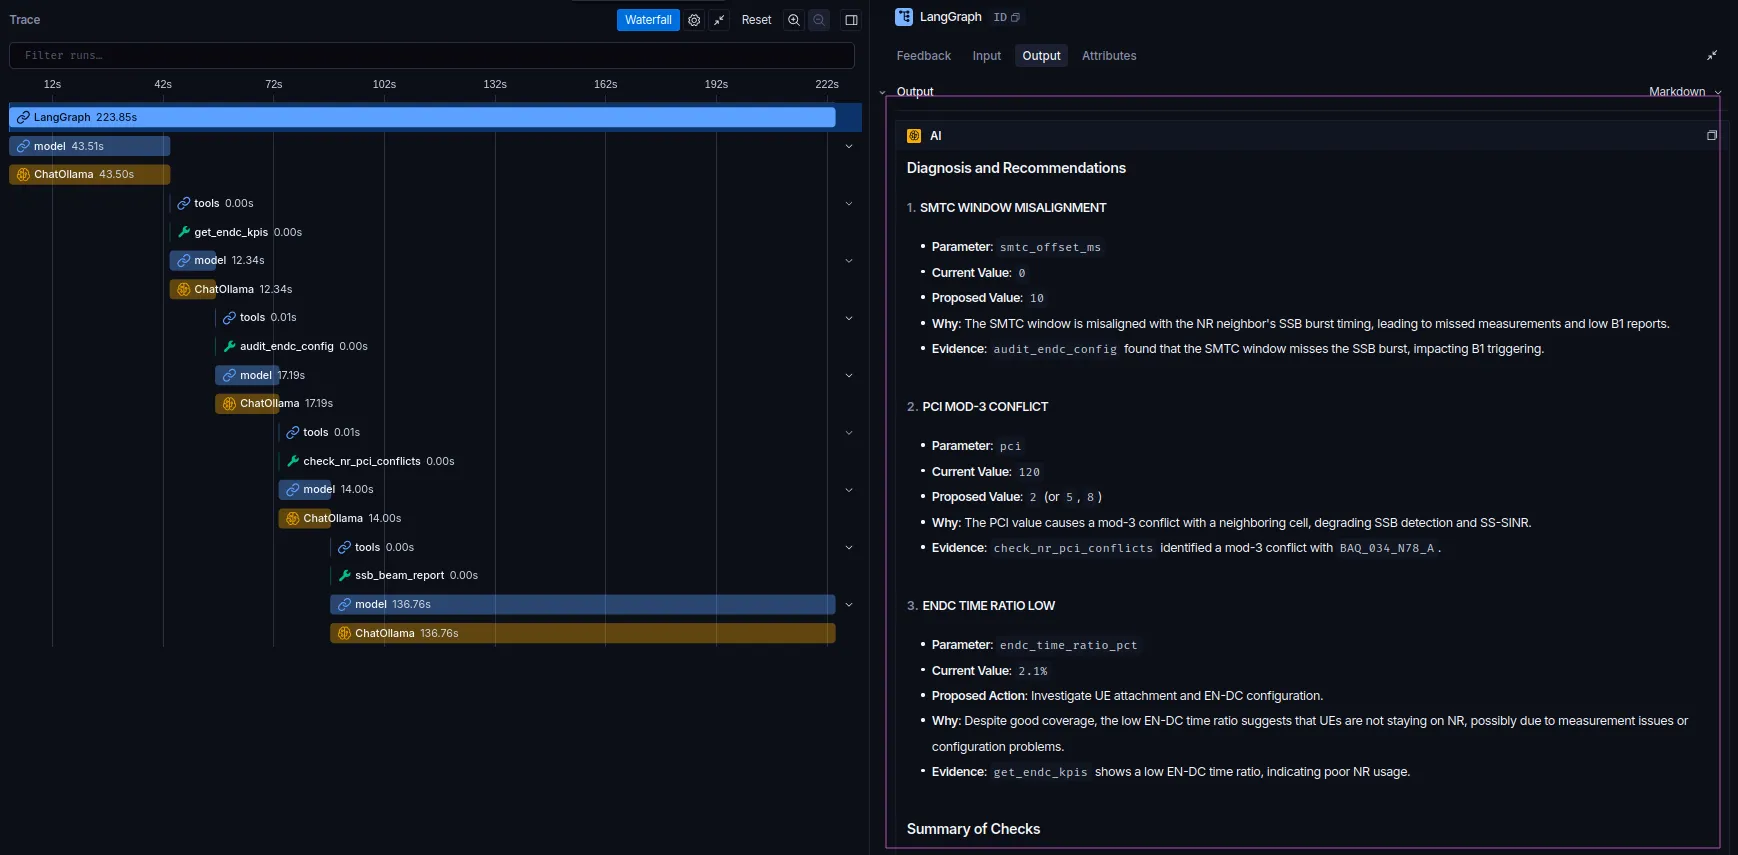This screenshot has height=855, width=1738.
Task: Open the Markdown format dropdown
Action: 1685,91
